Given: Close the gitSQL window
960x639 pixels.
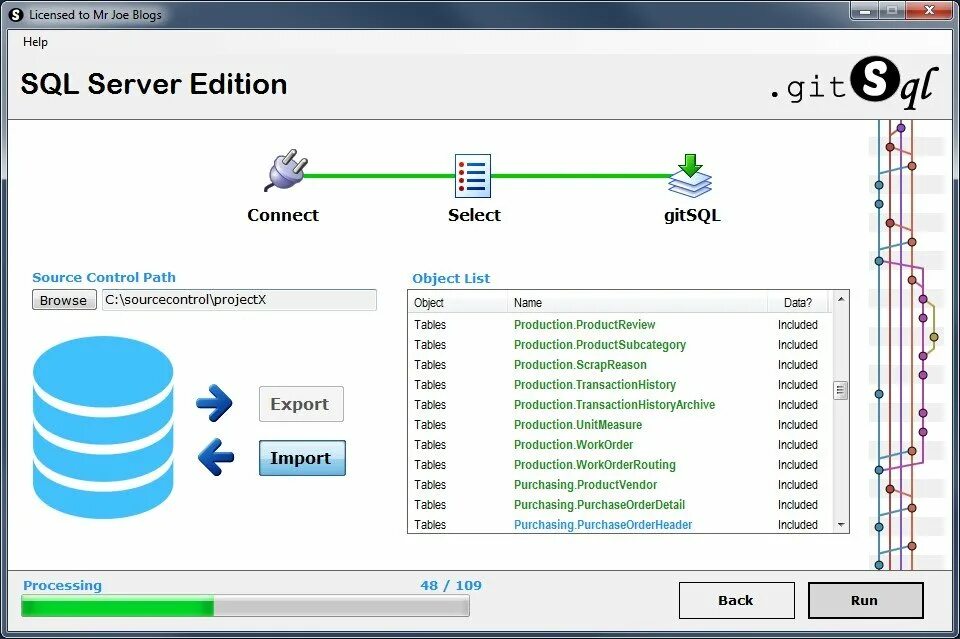Looking at the screenshot, I should 929,11.
